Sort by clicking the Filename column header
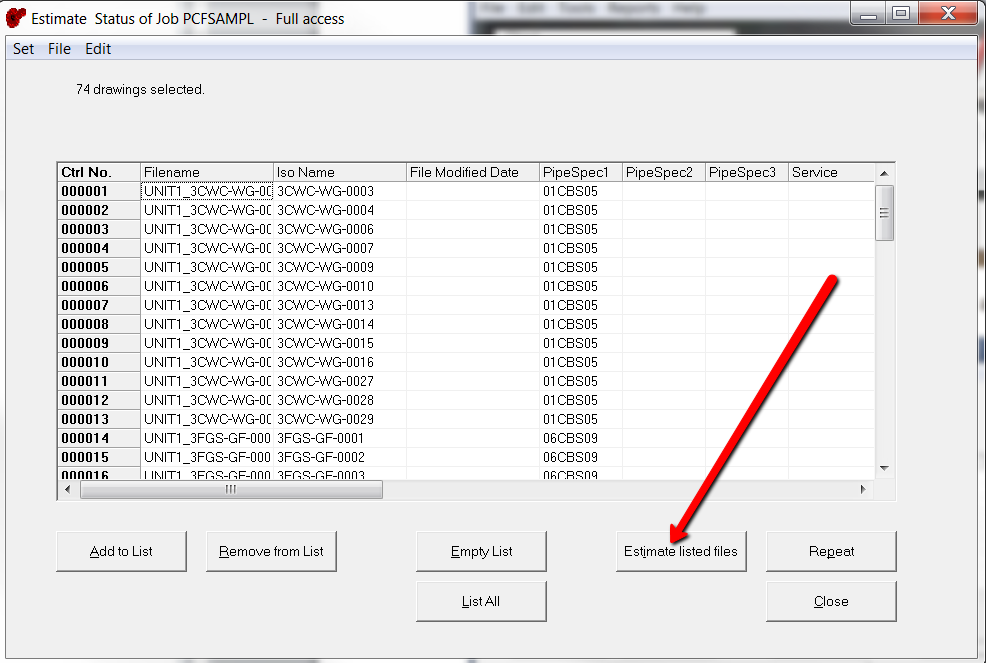Image resolution: width=986 pixels, height=663 pixels. [x=207, y=171]
